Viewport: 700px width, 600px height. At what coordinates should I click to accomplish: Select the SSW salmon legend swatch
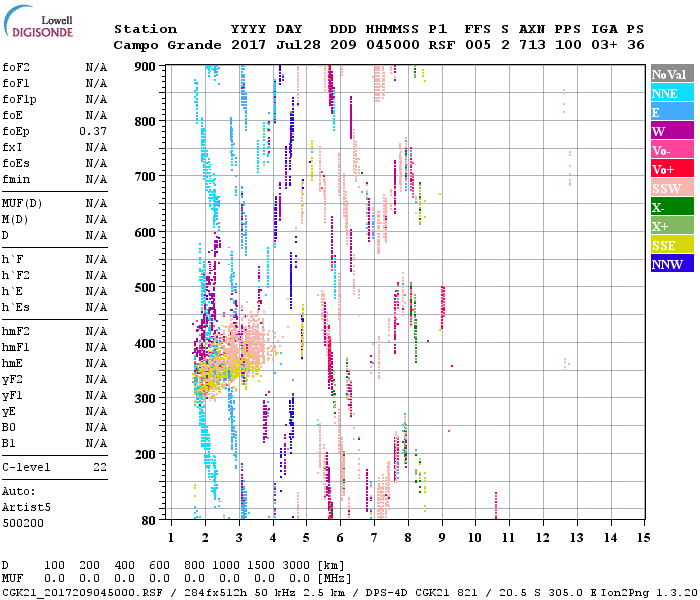click(671, 188)
